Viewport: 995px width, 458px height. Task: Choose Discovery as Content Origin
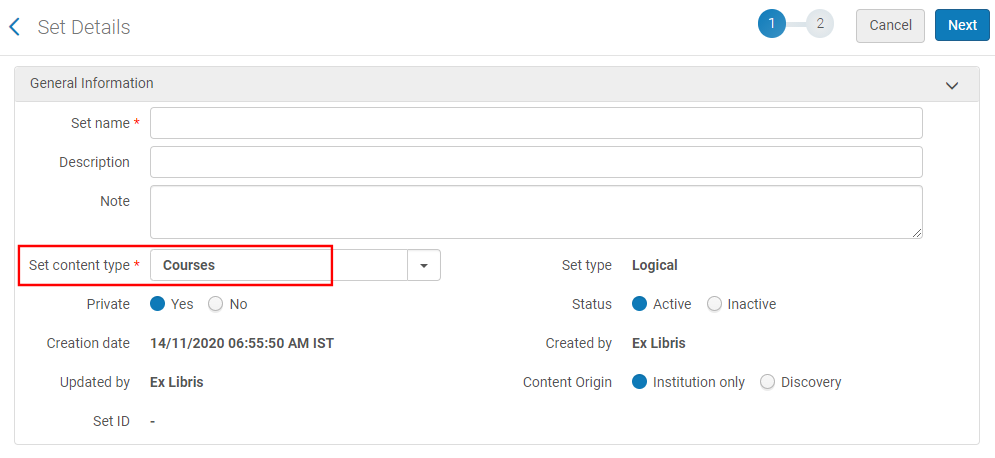(768, 382)
